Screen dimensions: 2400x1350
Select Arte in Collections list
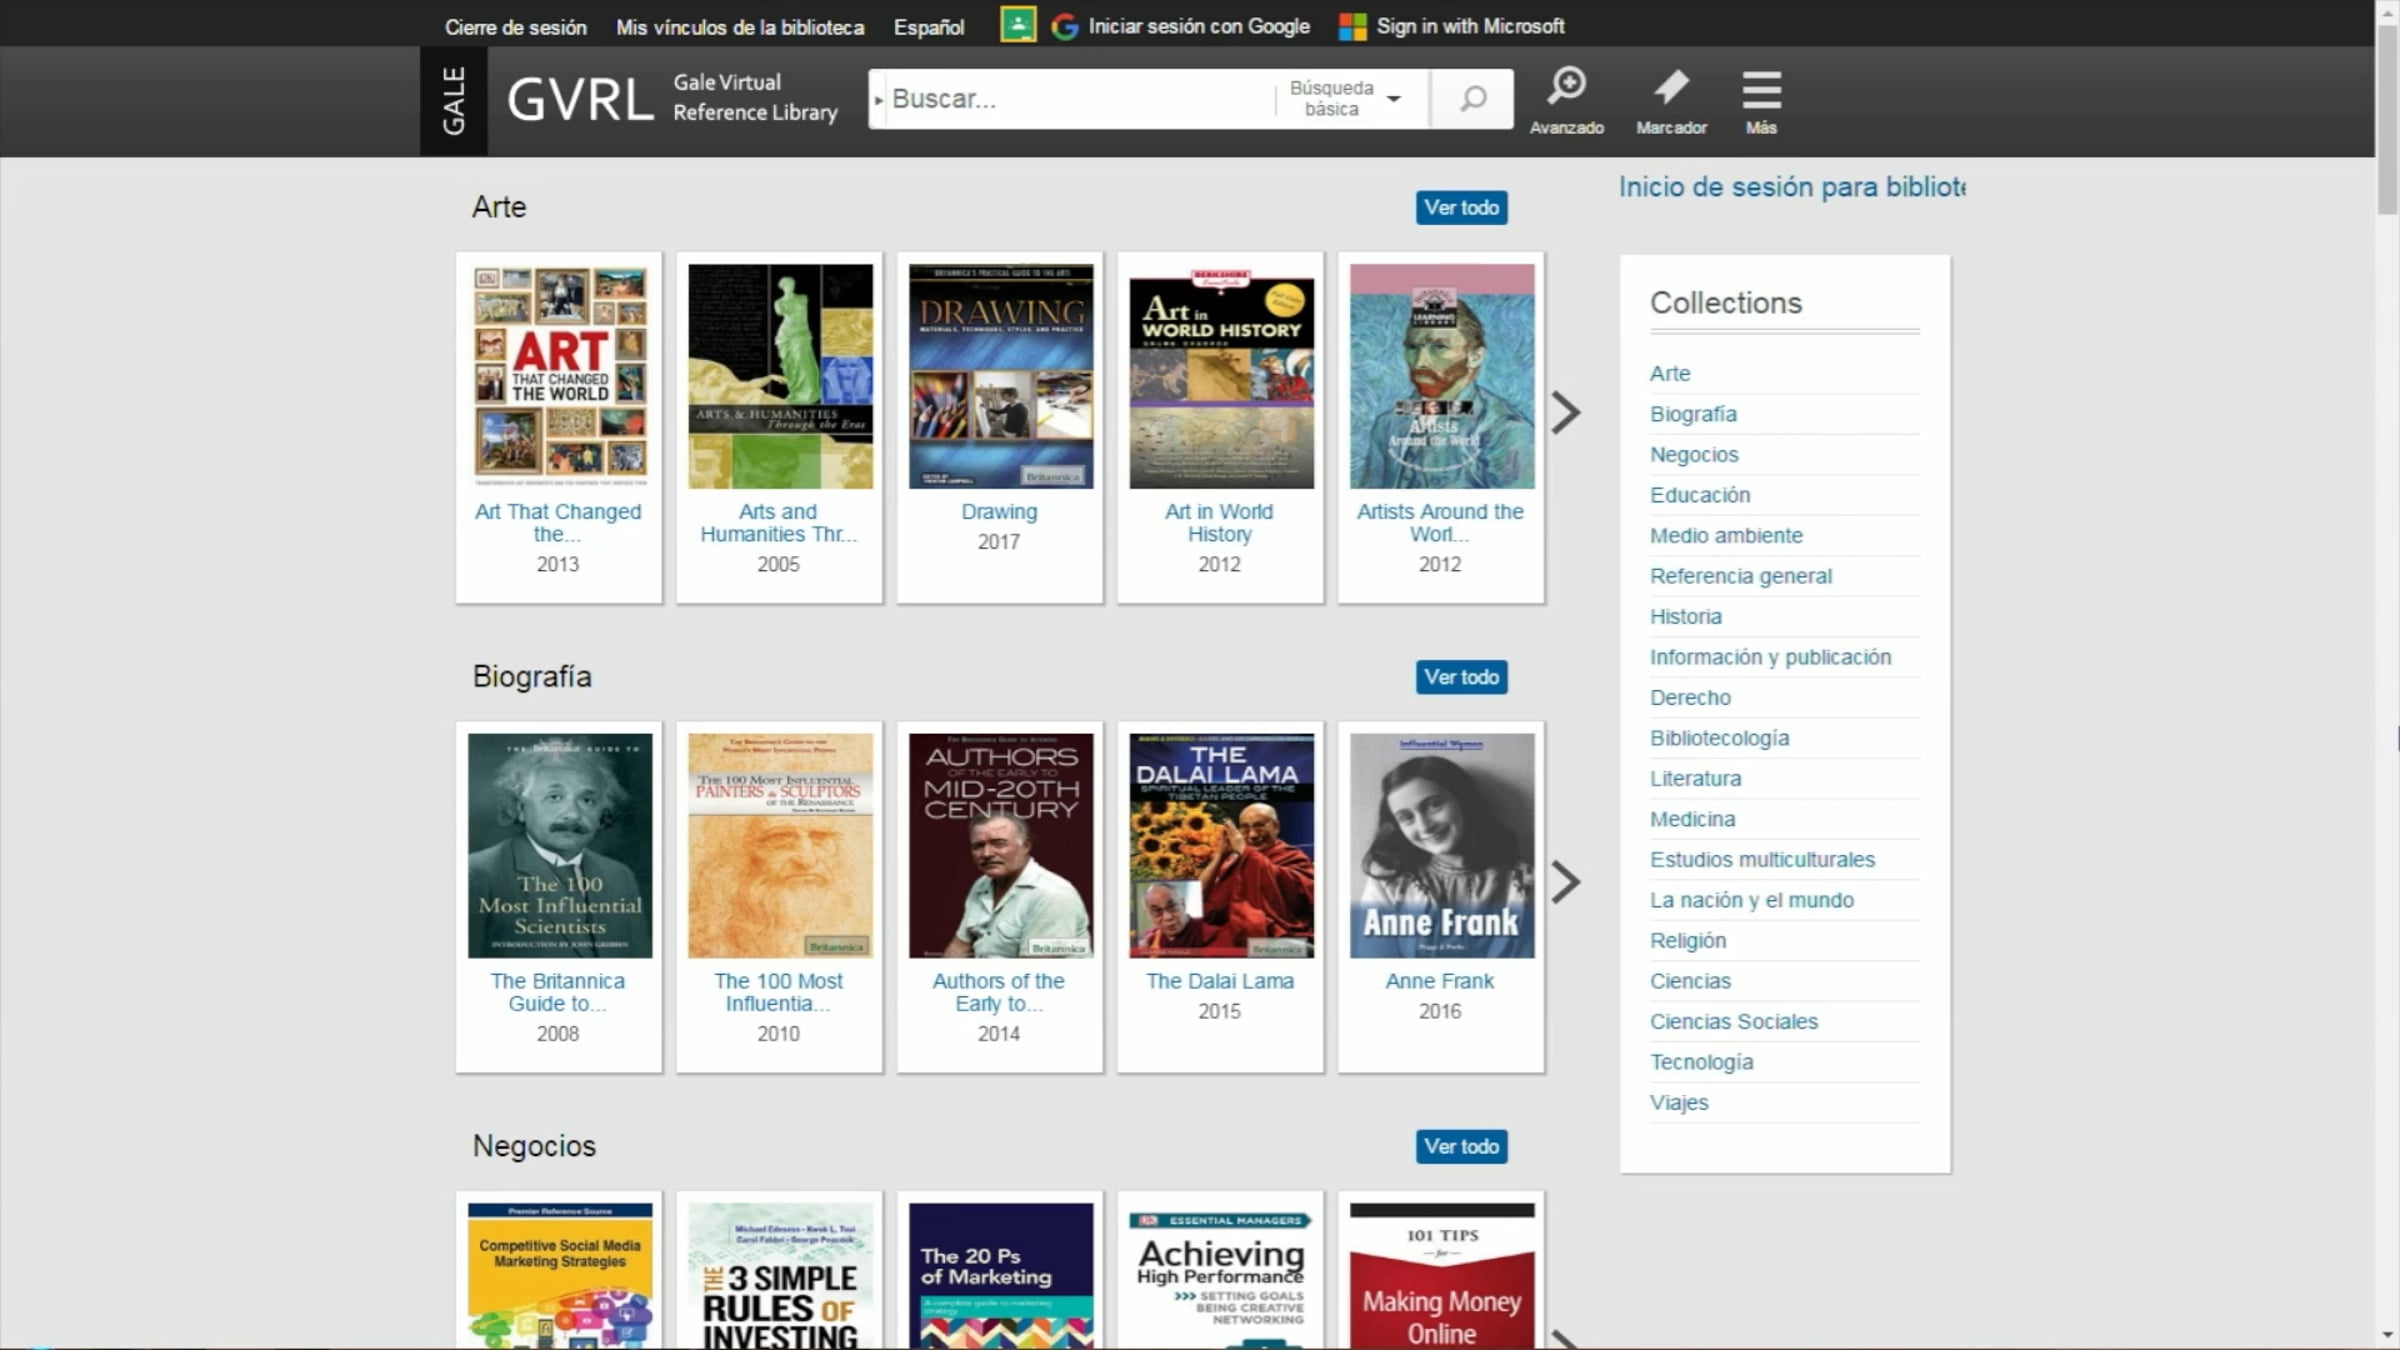[x=1670, y=374]
